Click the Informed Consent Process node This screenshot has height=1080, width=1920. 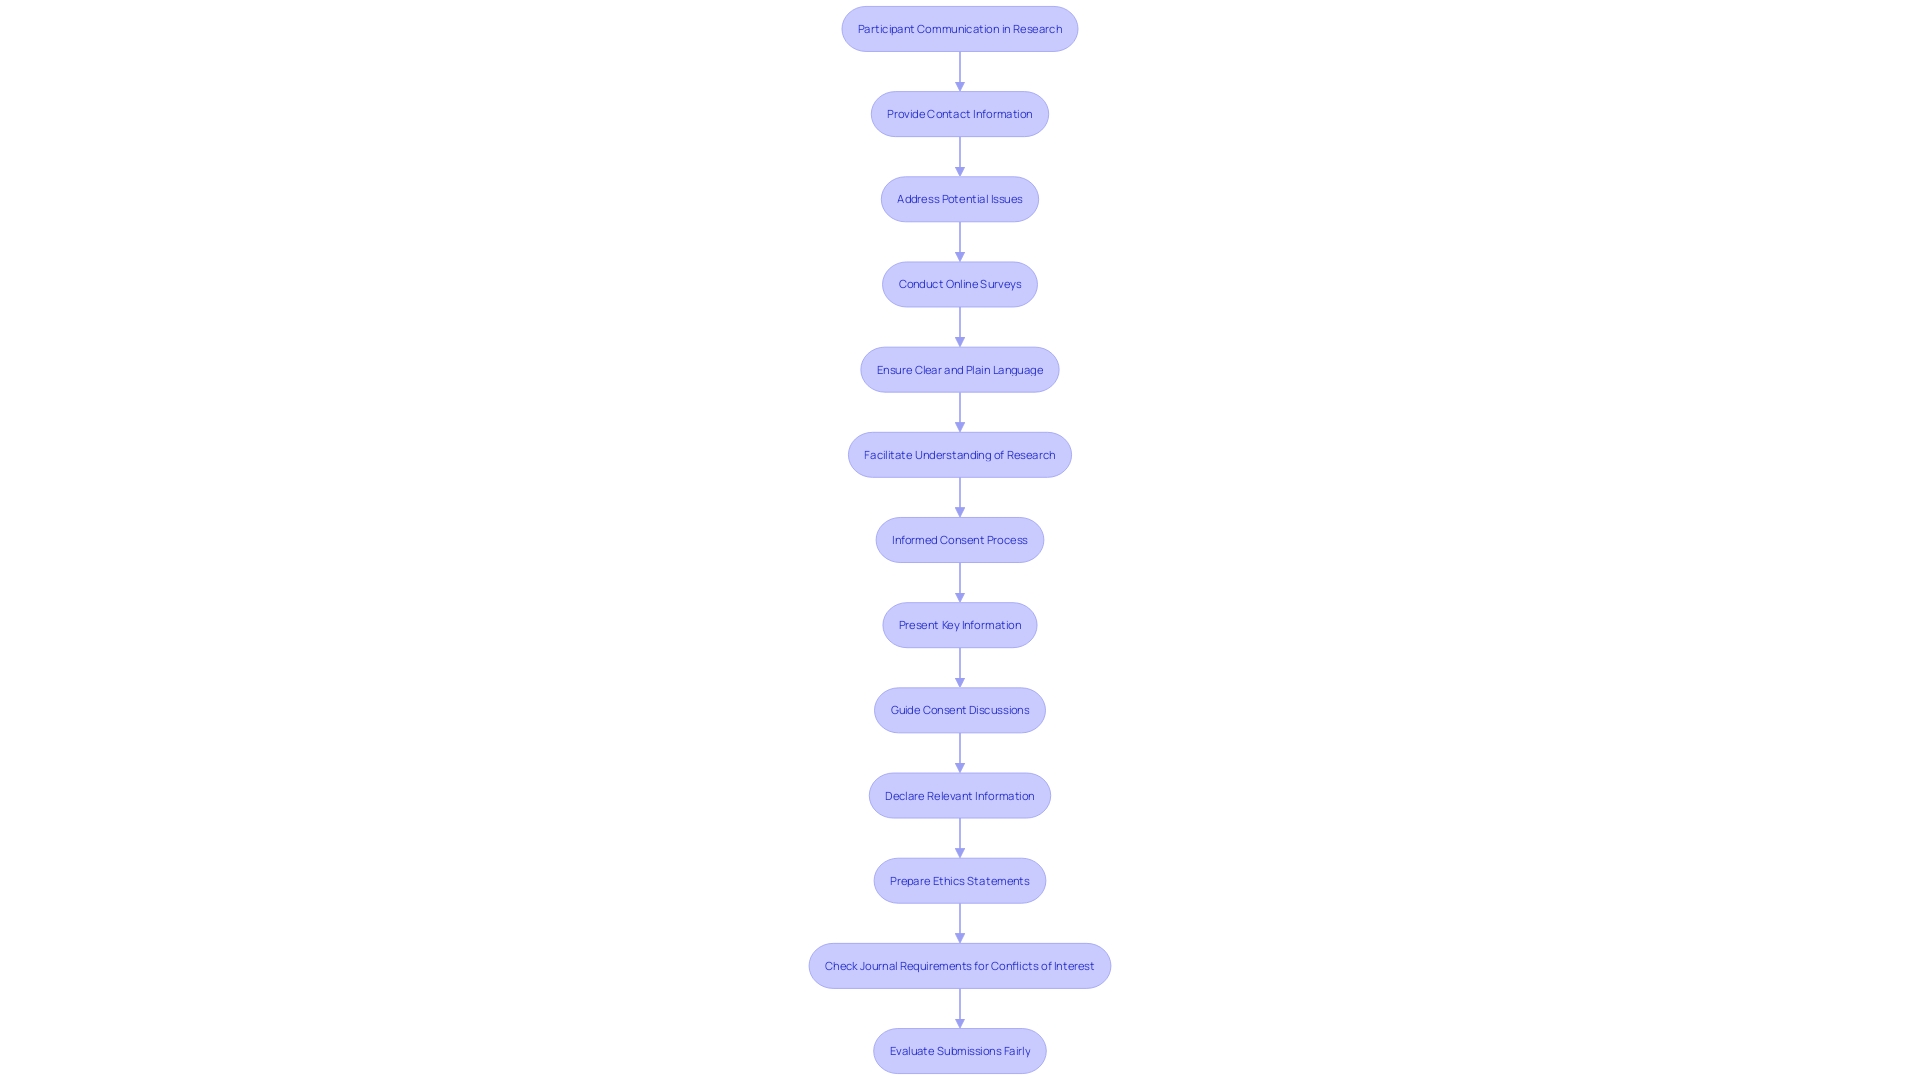pos(959,538)
